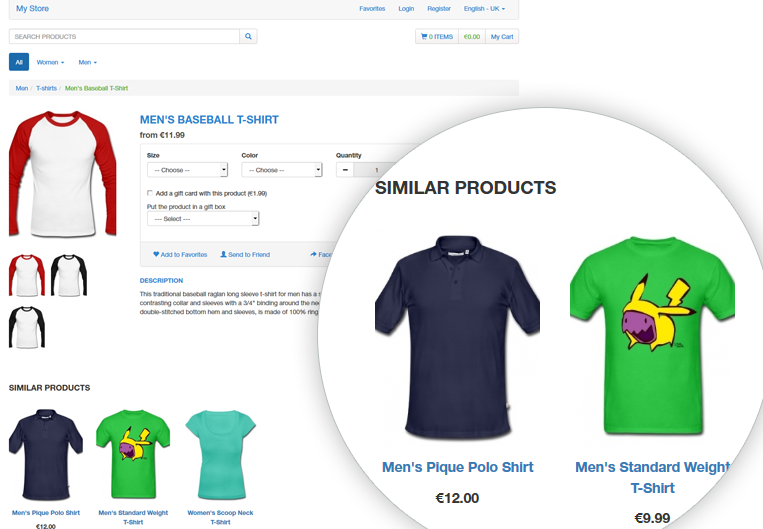This screenshot has width=763, height=529.
Task: Tick the add a gift card checkbox
Action: [x=150, y=193]
